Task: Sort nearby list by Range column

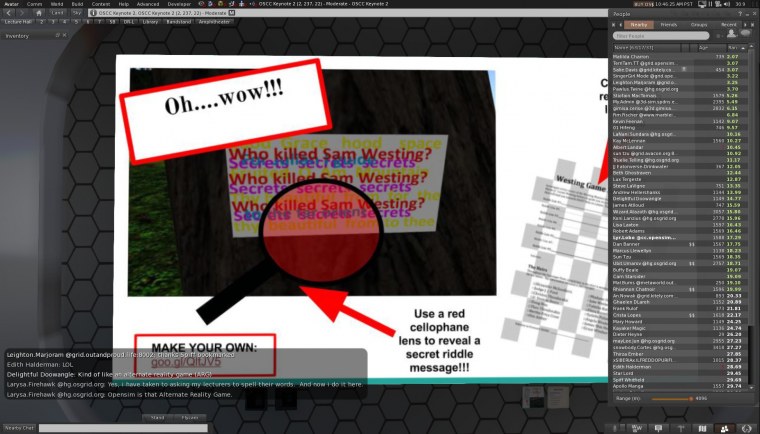Action: click(732, 47)
